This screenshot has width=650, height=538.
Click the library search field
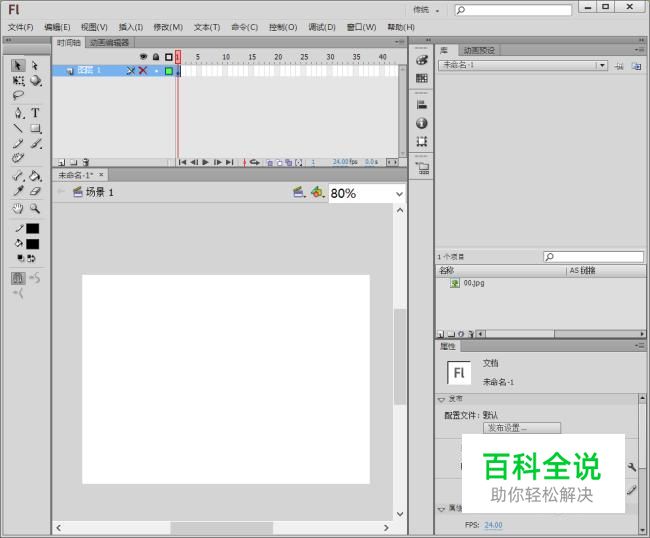tap(594, 257)
